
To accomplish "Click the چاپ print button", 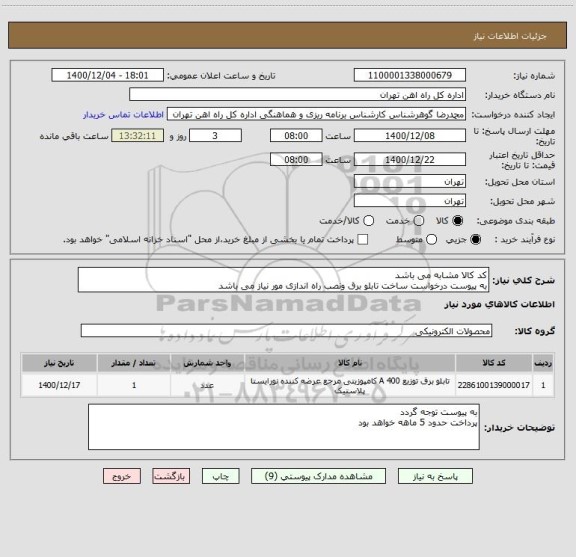I will (220, 476).
